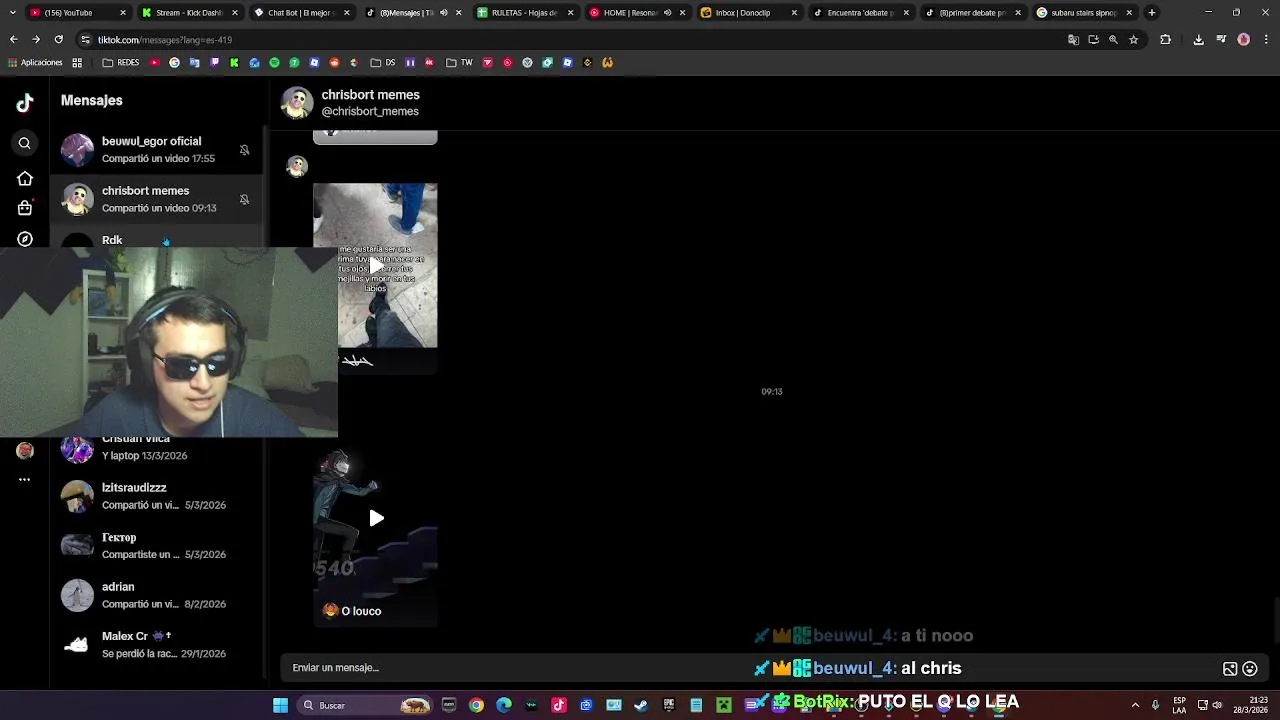Image resolution: width=1280 pixels, height=720 pixels.
Task: Click the Spotify bookmark icon
Action: 274,62
